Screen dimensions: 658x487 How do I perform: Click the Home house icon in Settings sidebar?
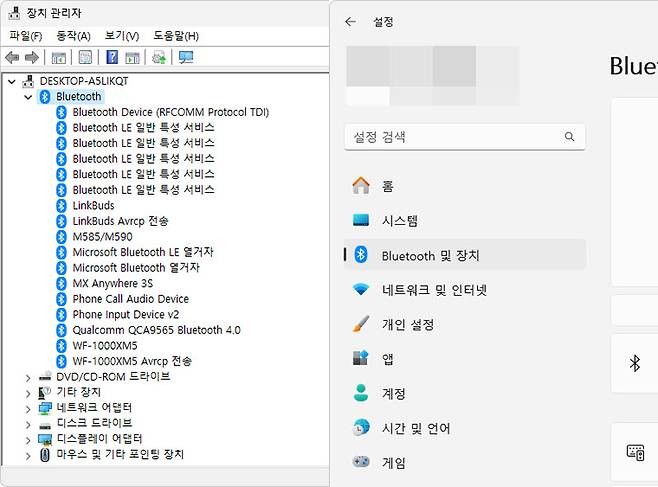pyautogui.click(x=361, y=185)
